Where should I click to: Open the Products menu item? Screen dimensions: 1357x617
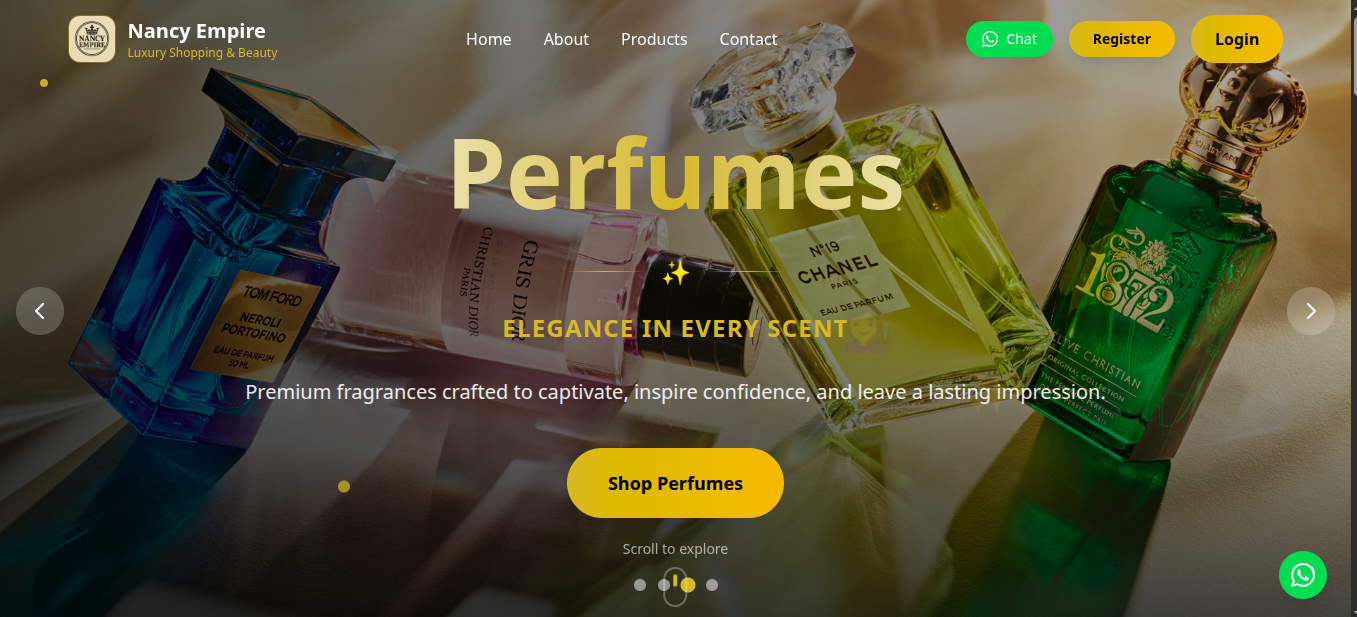[654, 39]
